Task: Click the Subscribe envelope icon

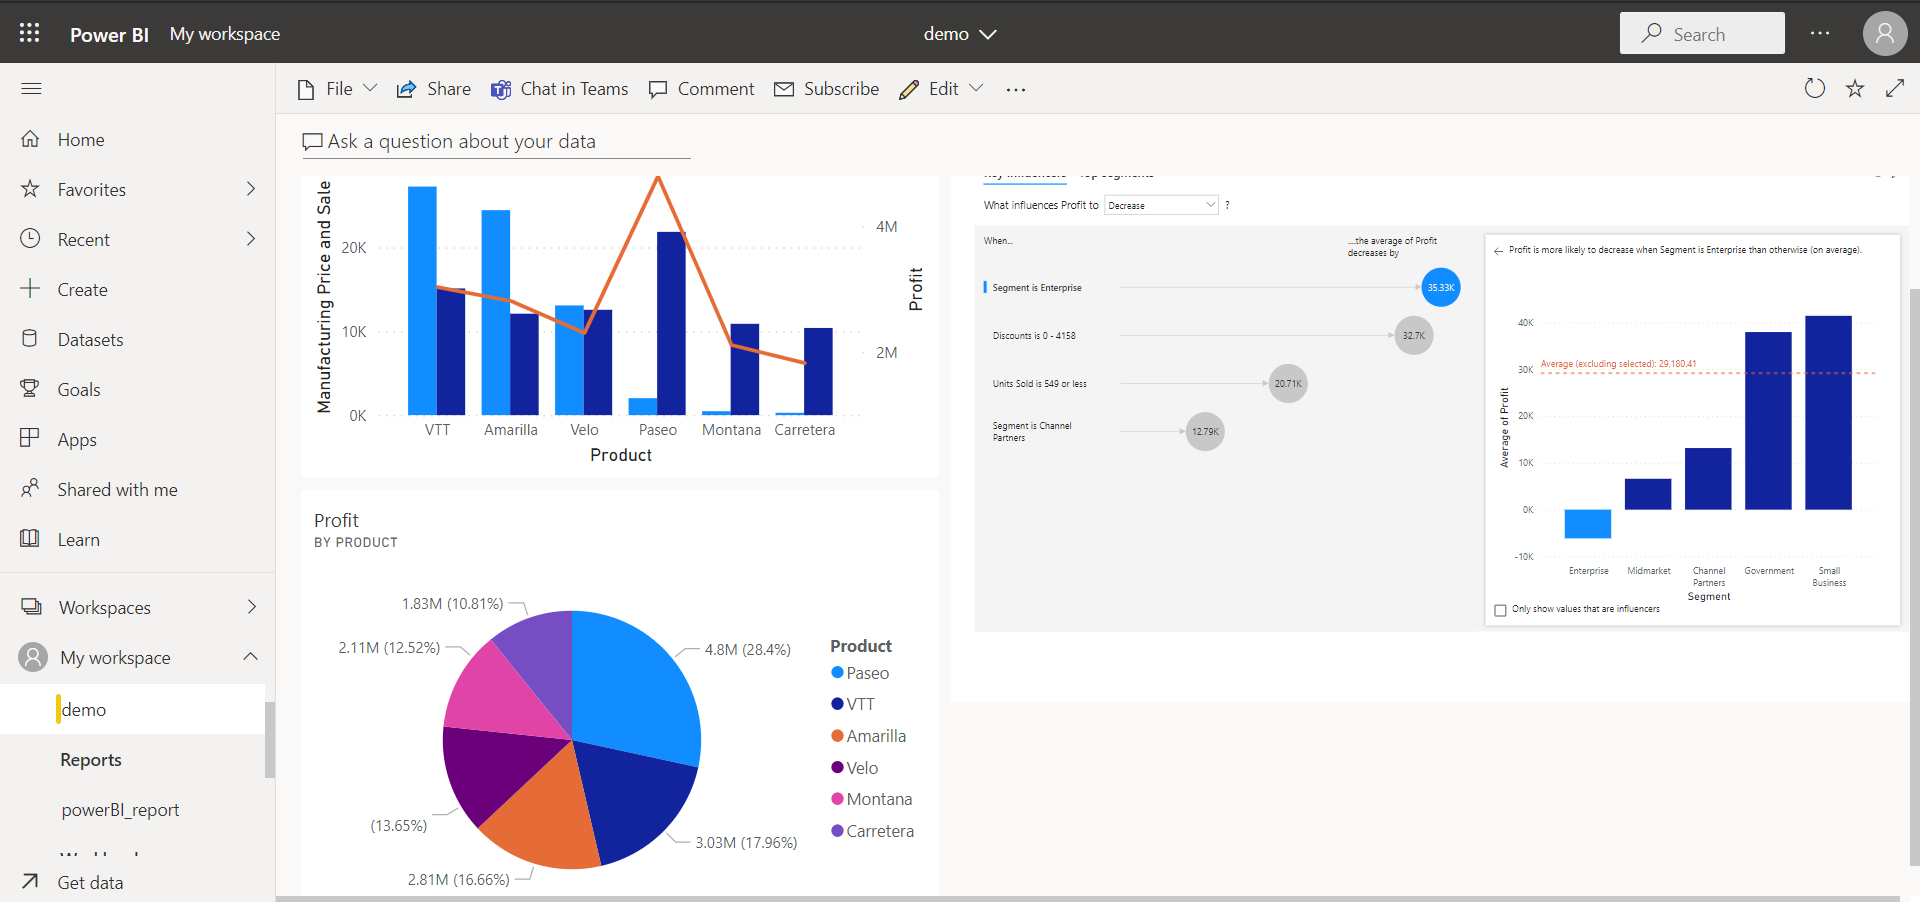Action: tap(784, 89)
